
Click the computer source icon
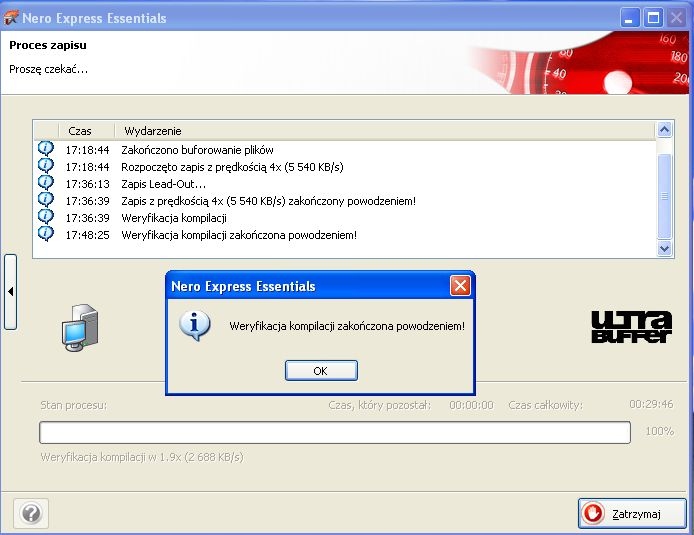pyautogui.click(x=80, y=328)
